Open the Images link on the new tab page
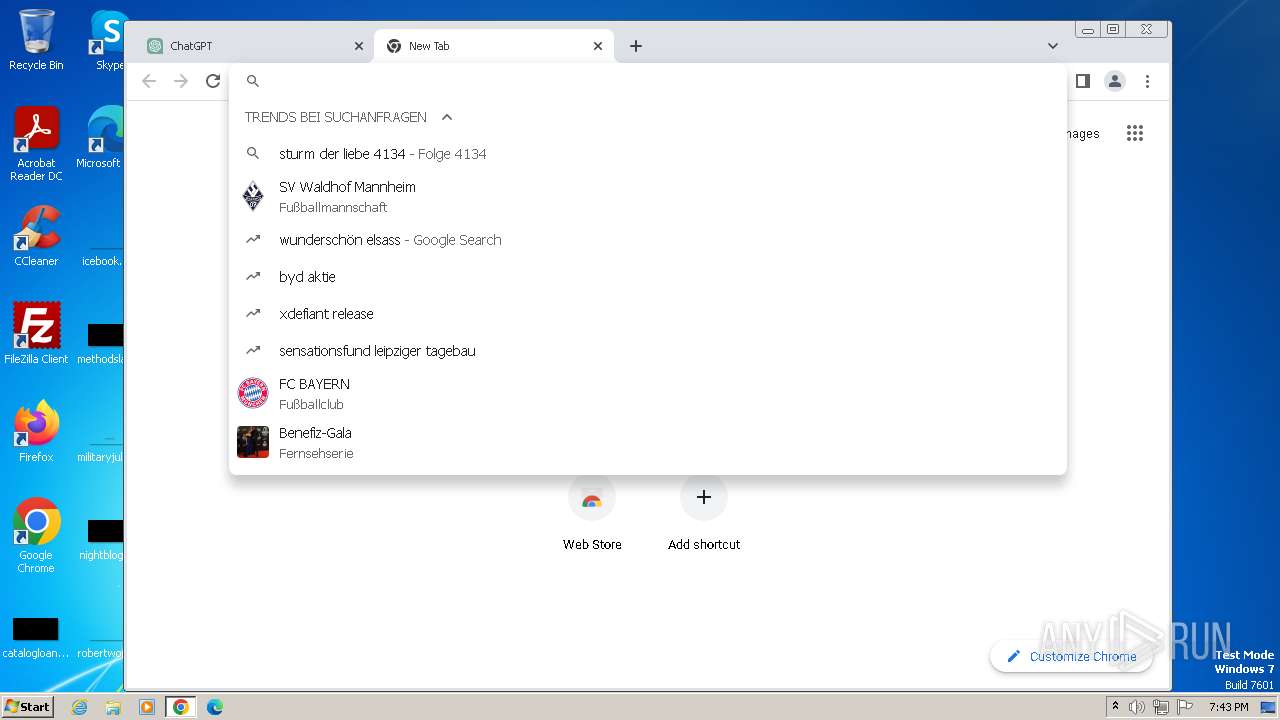Viewport: 1280px width, 720px height. [1082, 134]
